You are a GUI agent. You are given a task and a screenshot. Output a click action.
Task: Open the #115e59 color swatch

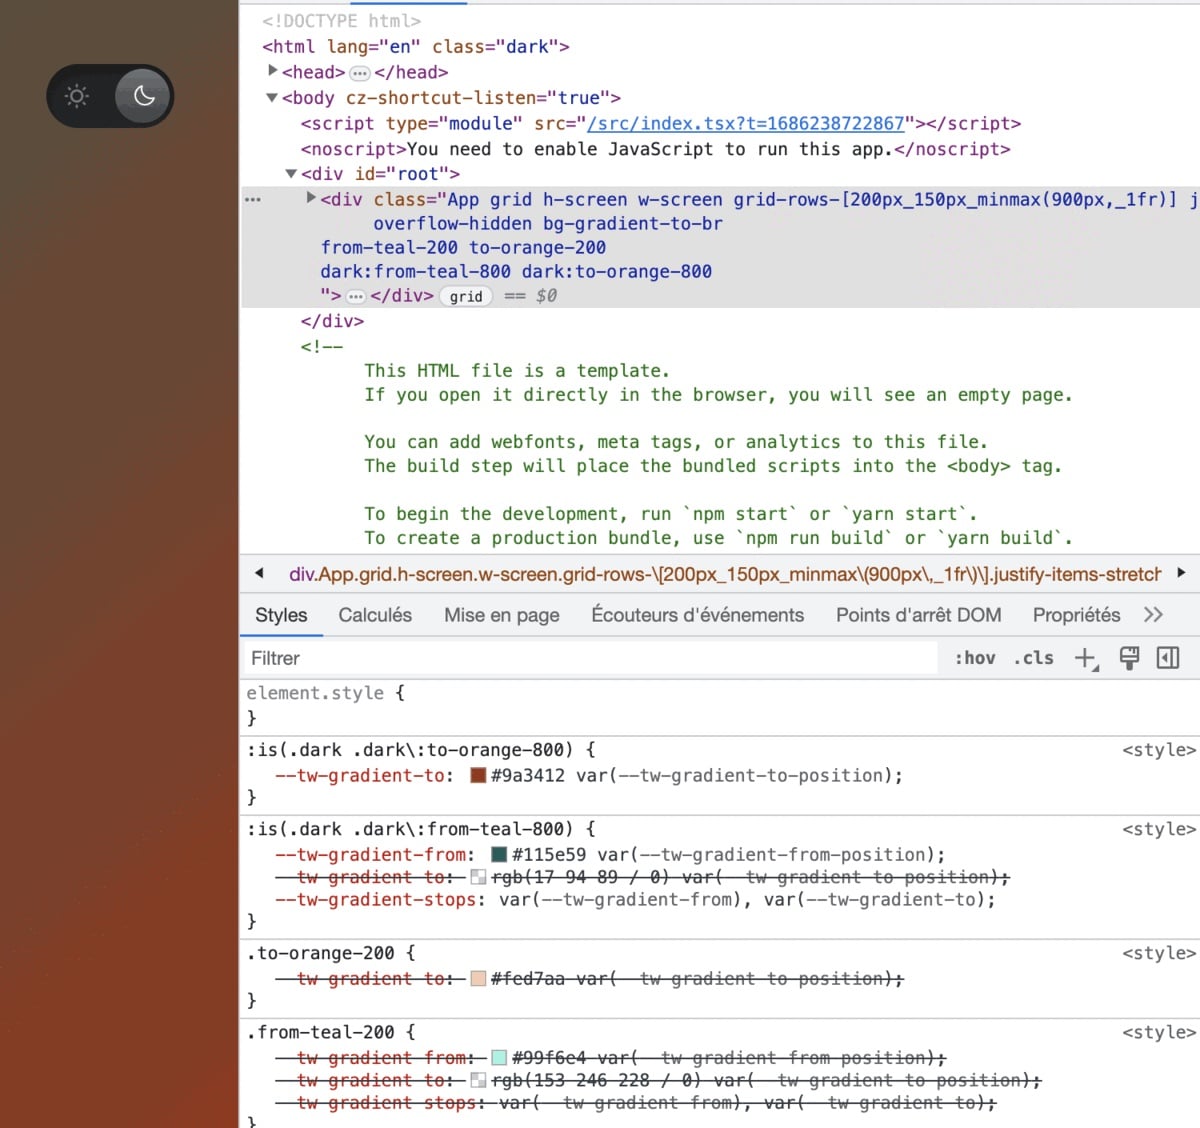[x=499, y=855]
